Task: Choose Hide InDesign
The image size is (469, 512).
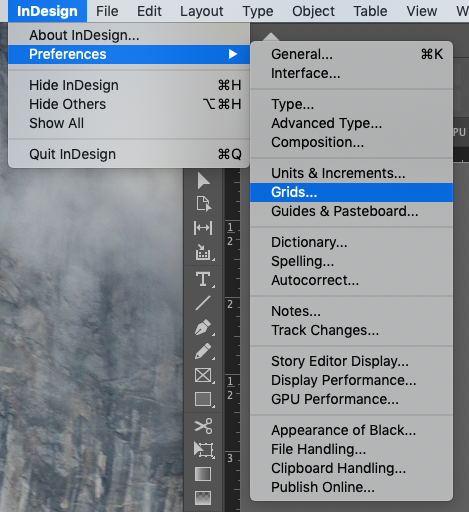Action: pyautogui.click(x=129, y=85)
